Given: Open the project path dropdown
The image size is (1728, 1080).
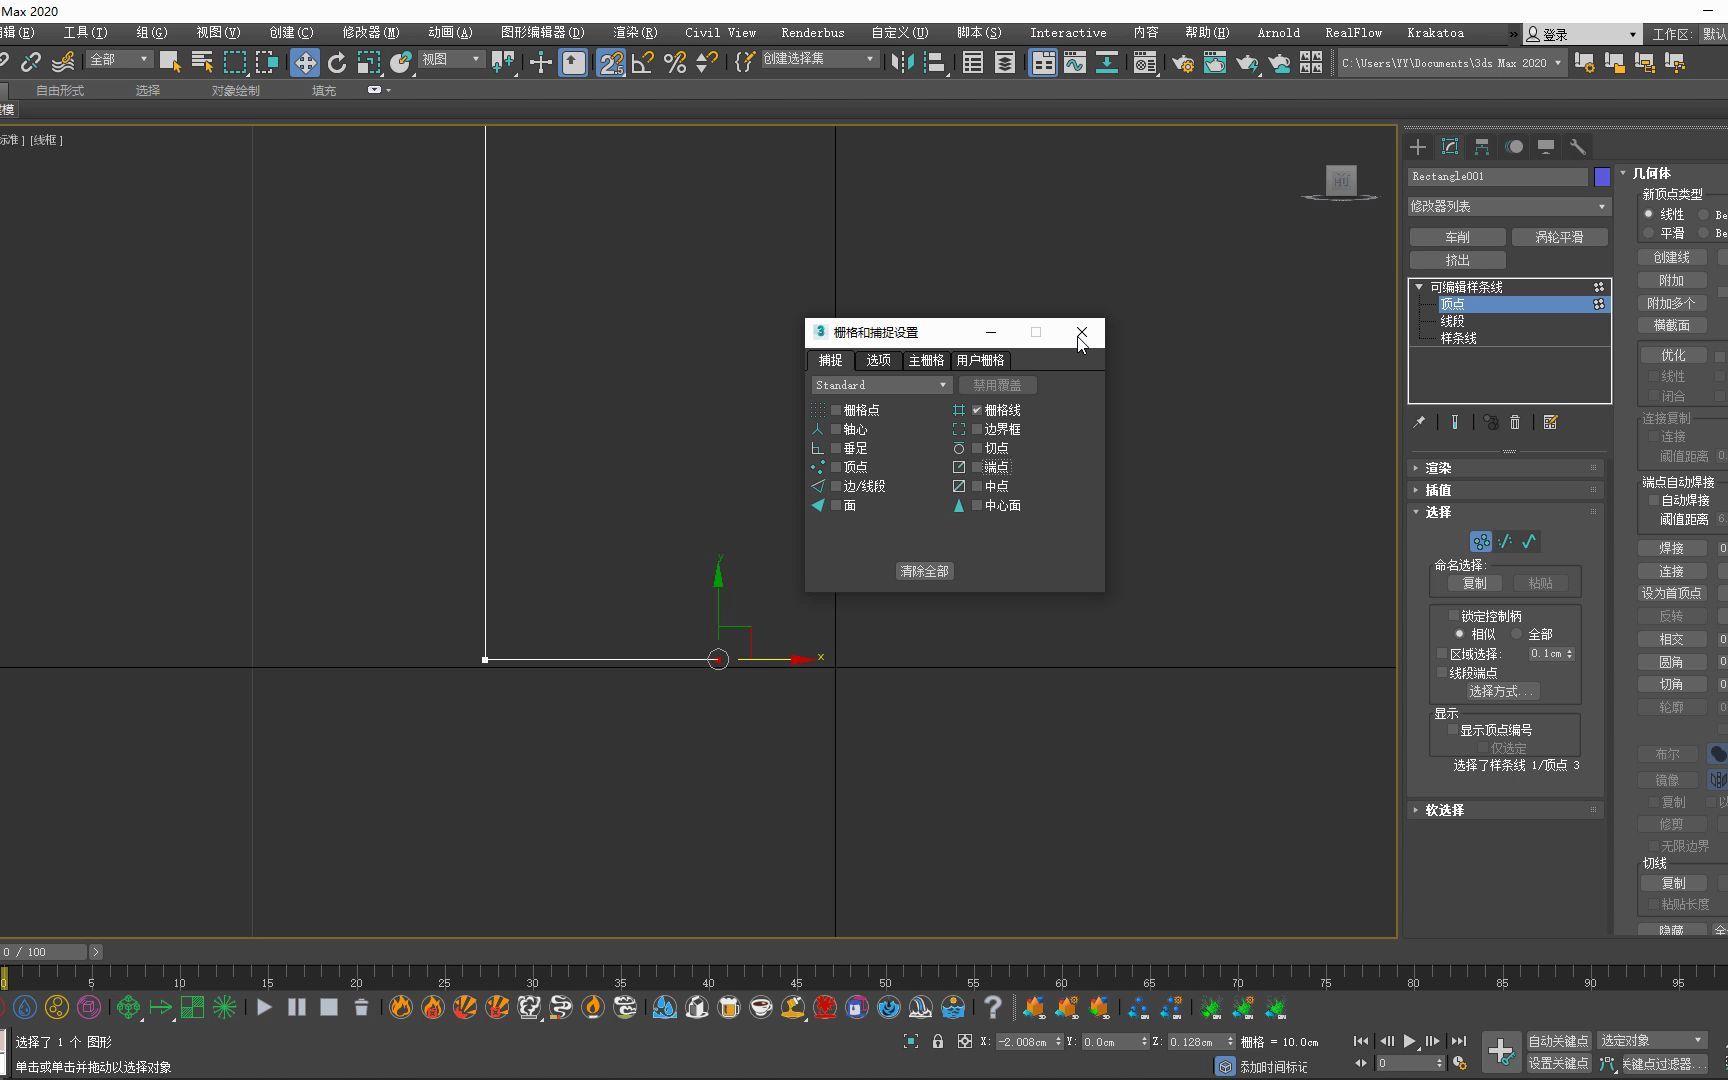Looking at the screenshot, I should point(1451,63).
